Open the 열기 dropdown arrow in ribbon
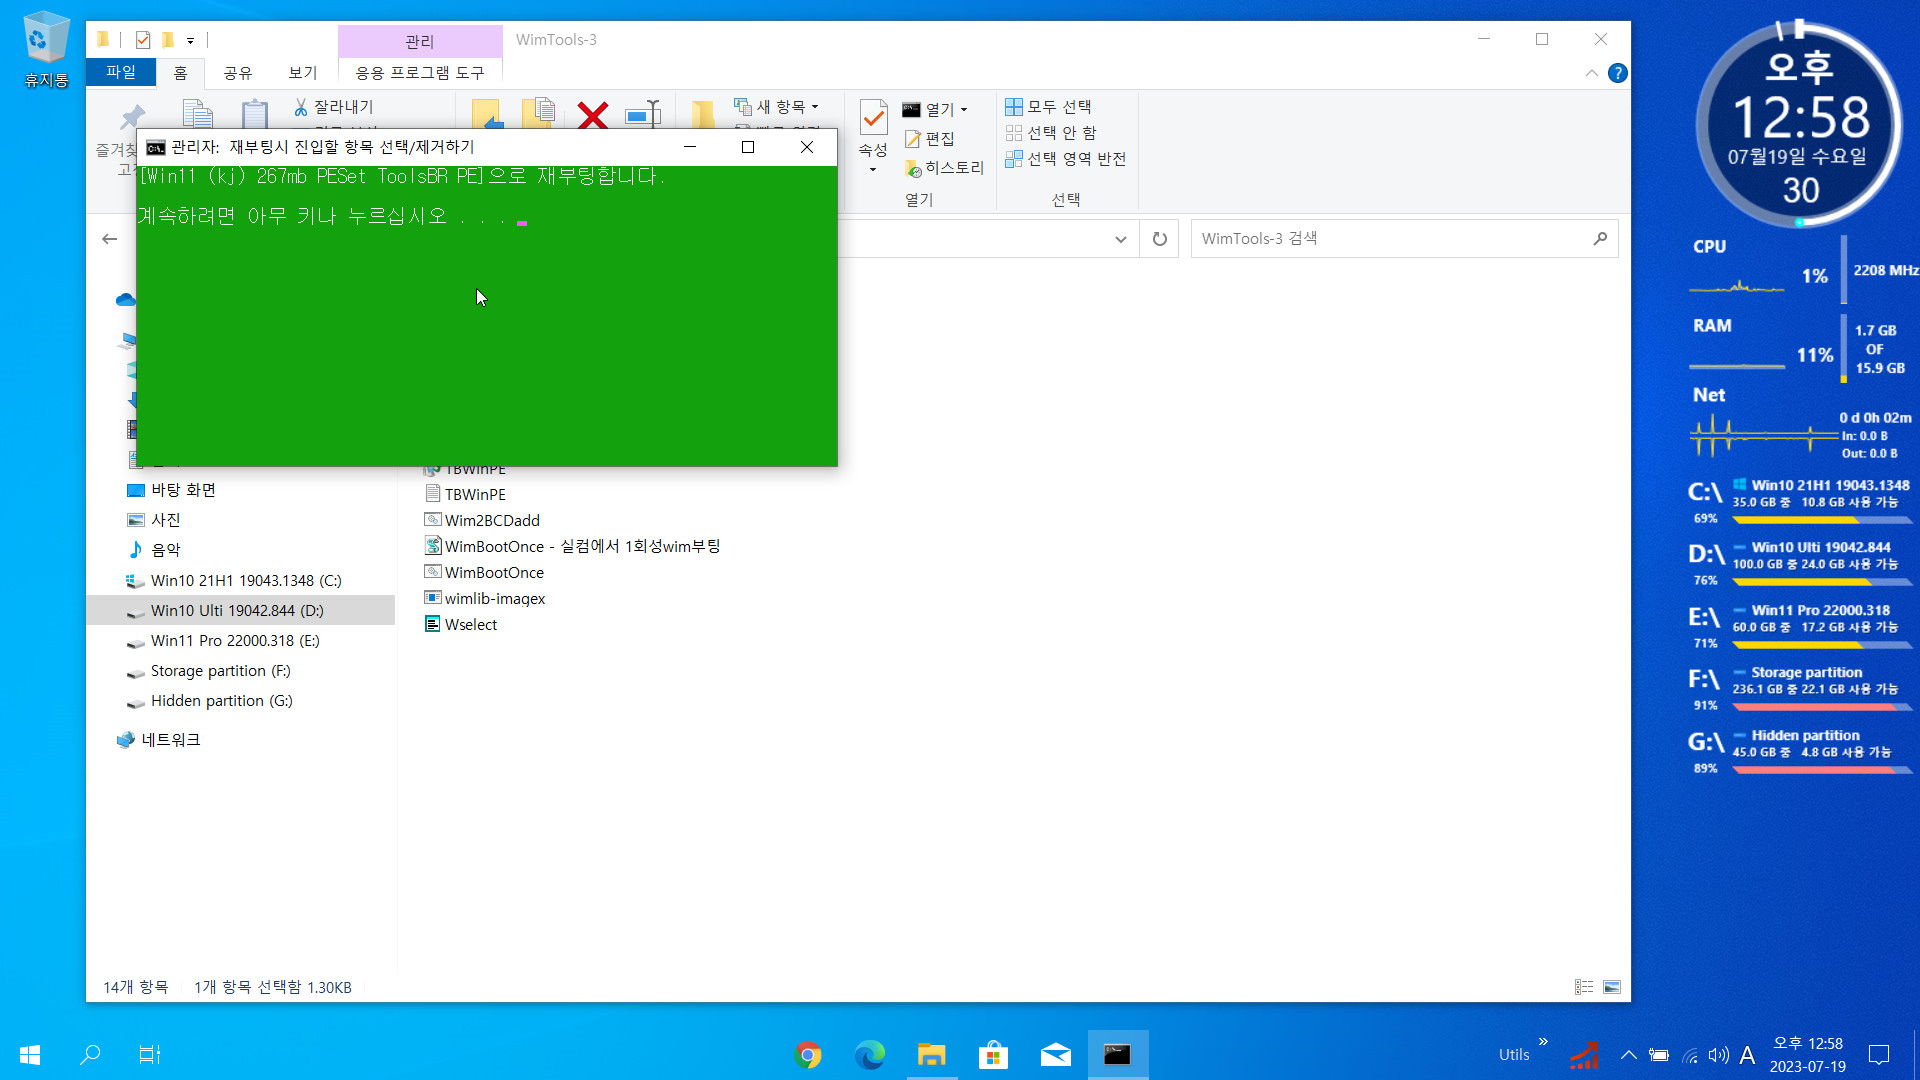The width and height of the screenshot is (1920, 1080). 964,110
